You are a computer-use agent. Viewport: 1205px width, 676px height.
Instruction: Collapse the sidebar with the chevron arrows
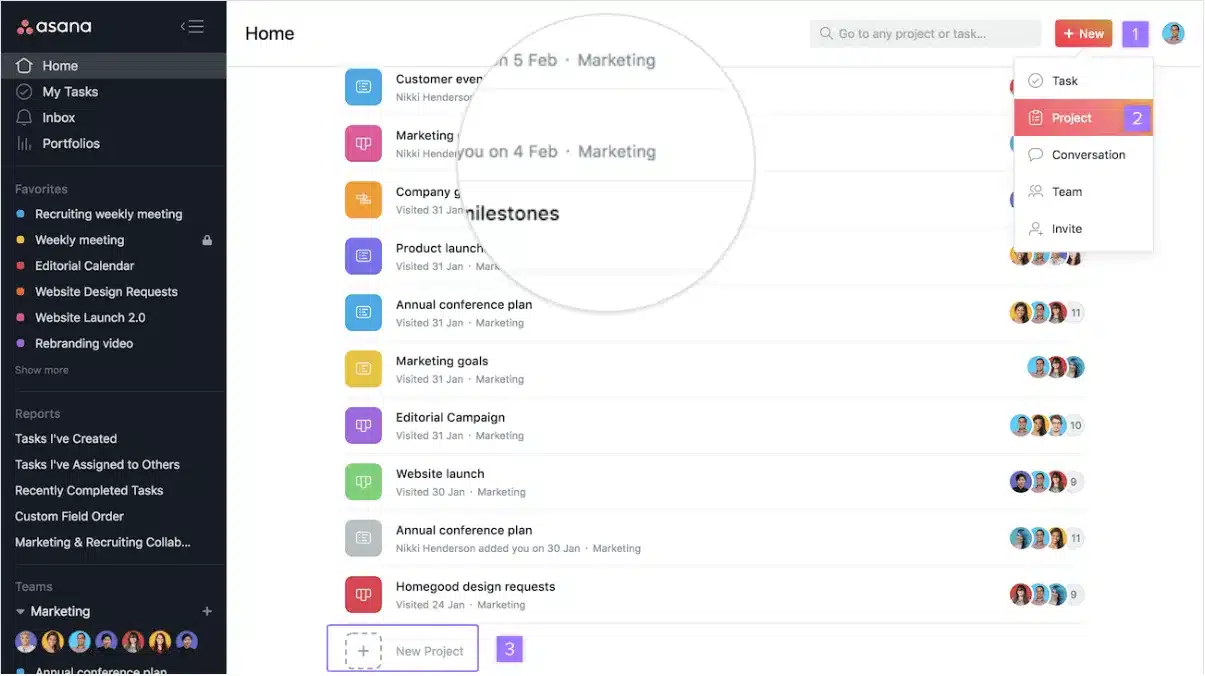[192, 27]
